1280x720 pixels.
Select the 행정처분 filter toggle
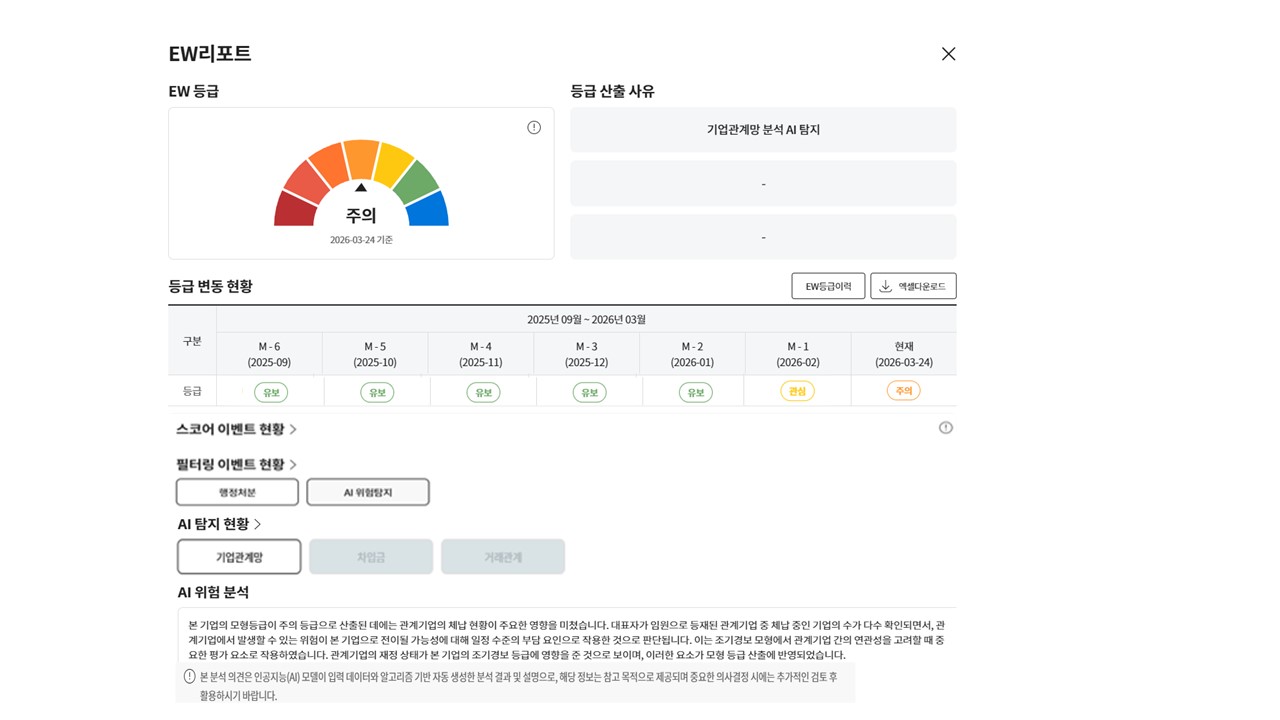click(237, 492)
